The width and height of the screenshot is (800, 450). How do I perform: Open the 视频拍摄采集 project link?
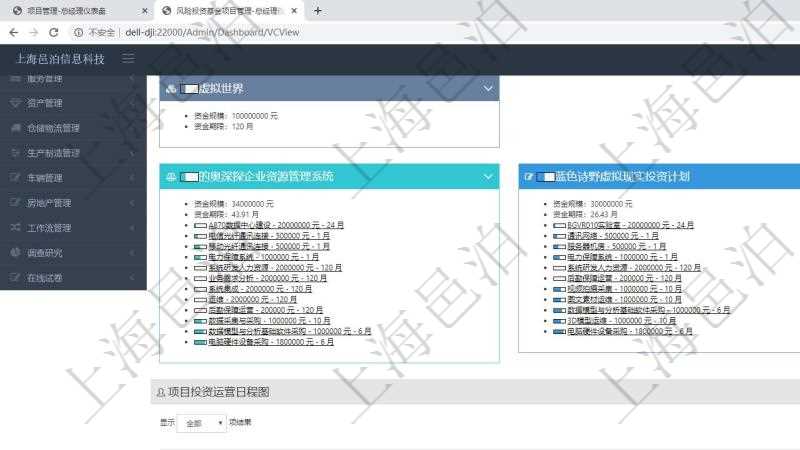(624, 289)
